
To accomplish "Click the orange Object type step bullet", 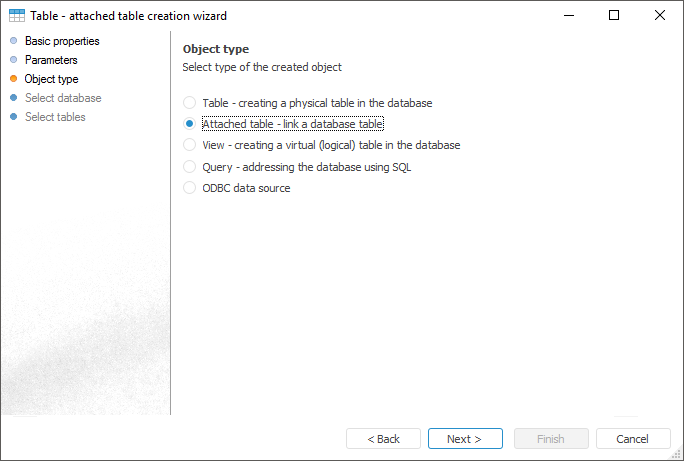I will [x=14, y=79].
